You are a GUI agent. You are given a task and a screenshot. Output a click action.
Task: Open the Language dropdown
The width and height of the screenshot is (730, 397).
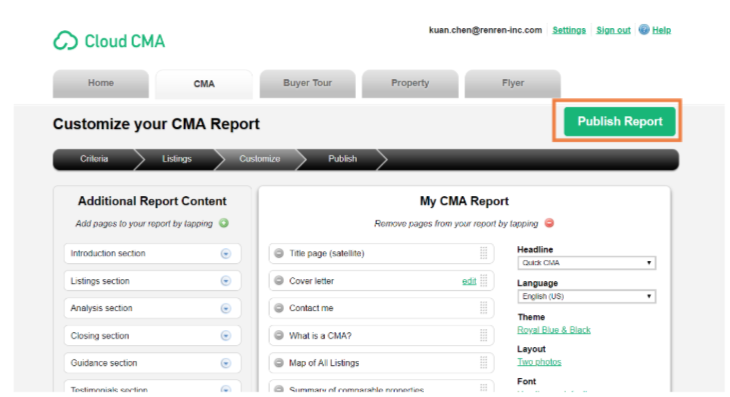[x=587, y=296]
